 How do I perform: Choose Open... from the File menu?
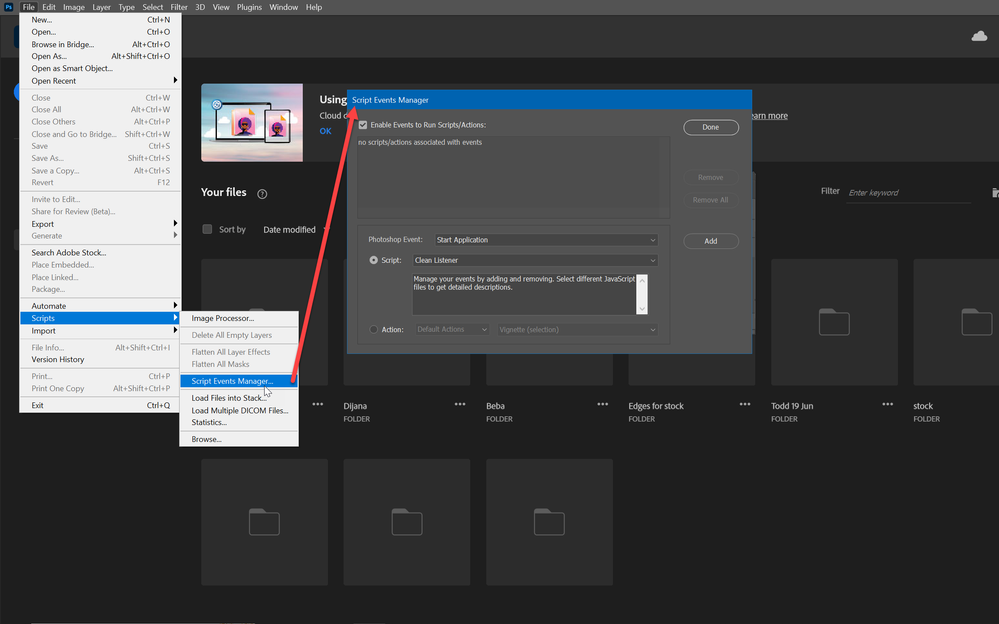[100, 32]
